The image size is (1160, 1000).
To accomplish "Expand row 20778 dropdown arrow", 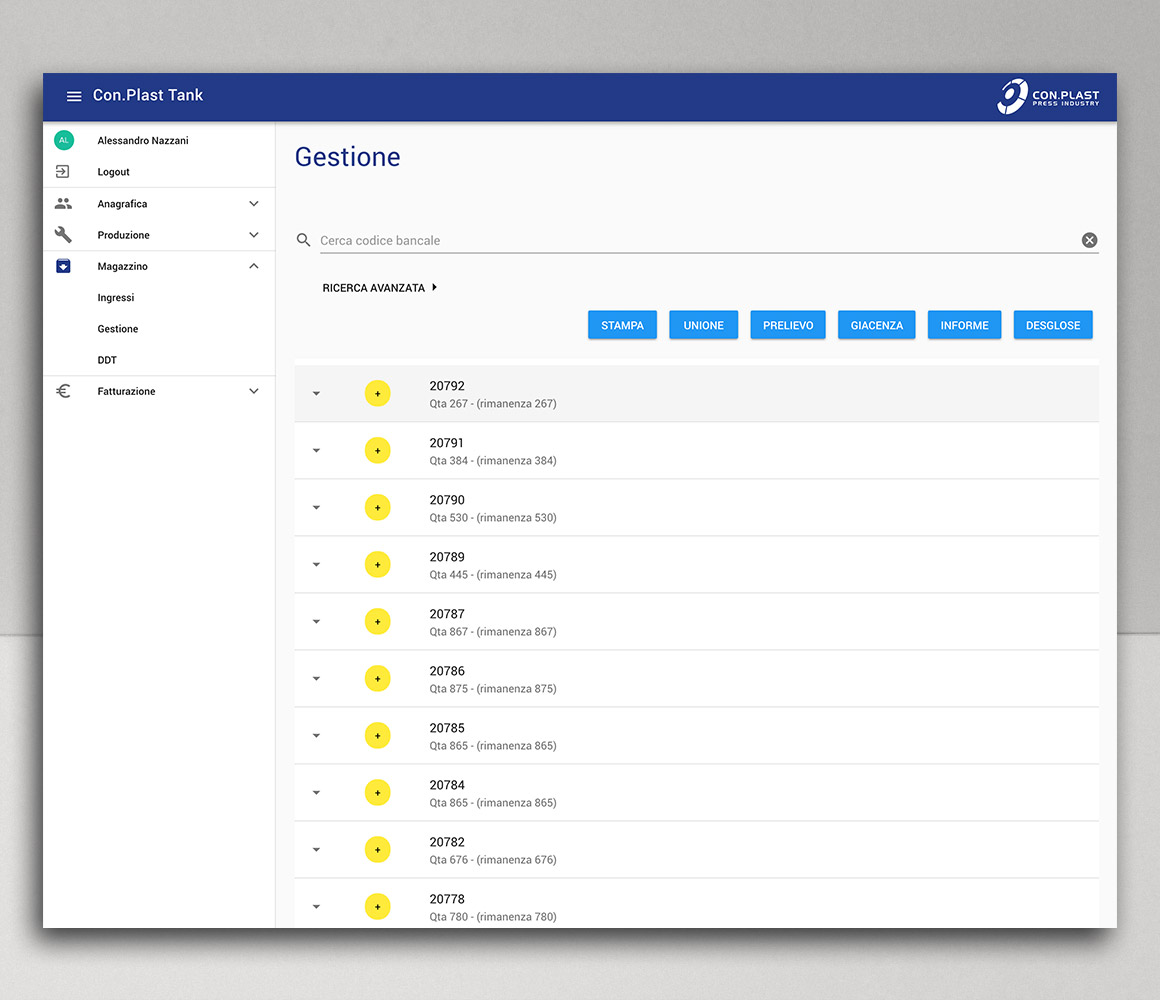I will click(x=316, y=906).
